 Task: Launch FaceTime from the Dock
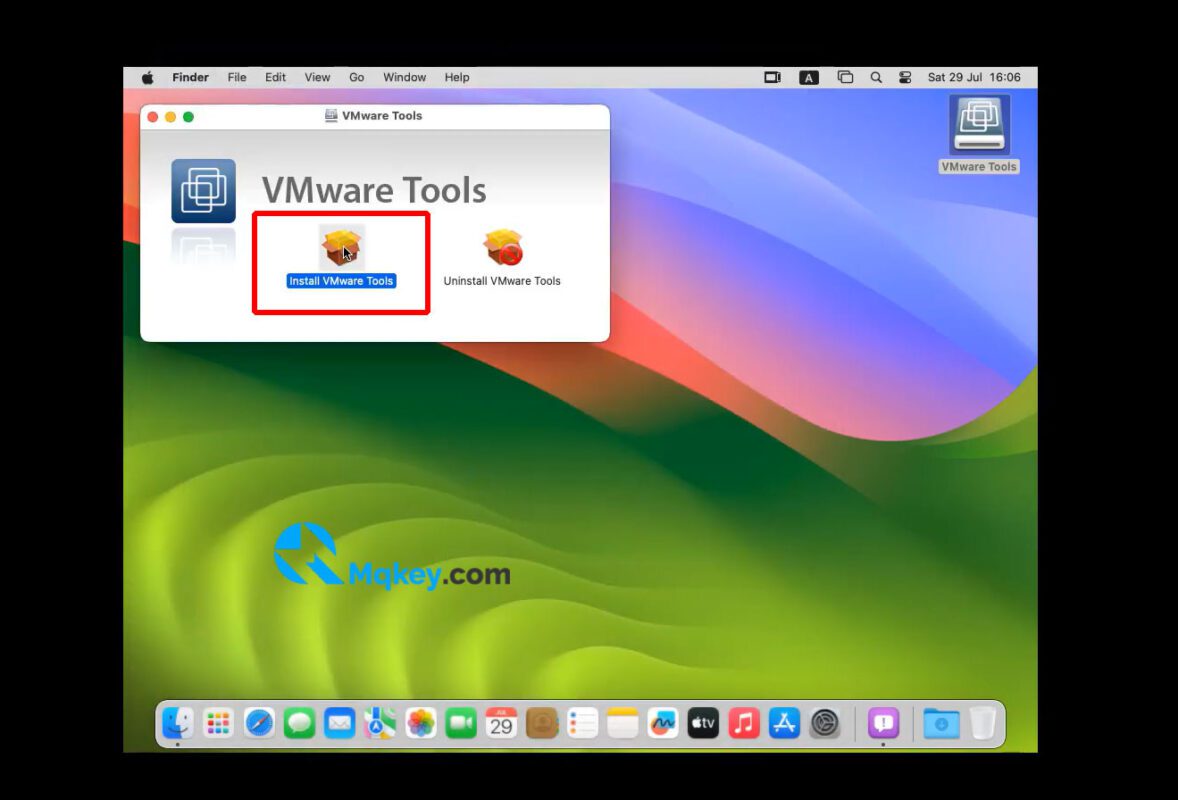click(x=461, y=723)
